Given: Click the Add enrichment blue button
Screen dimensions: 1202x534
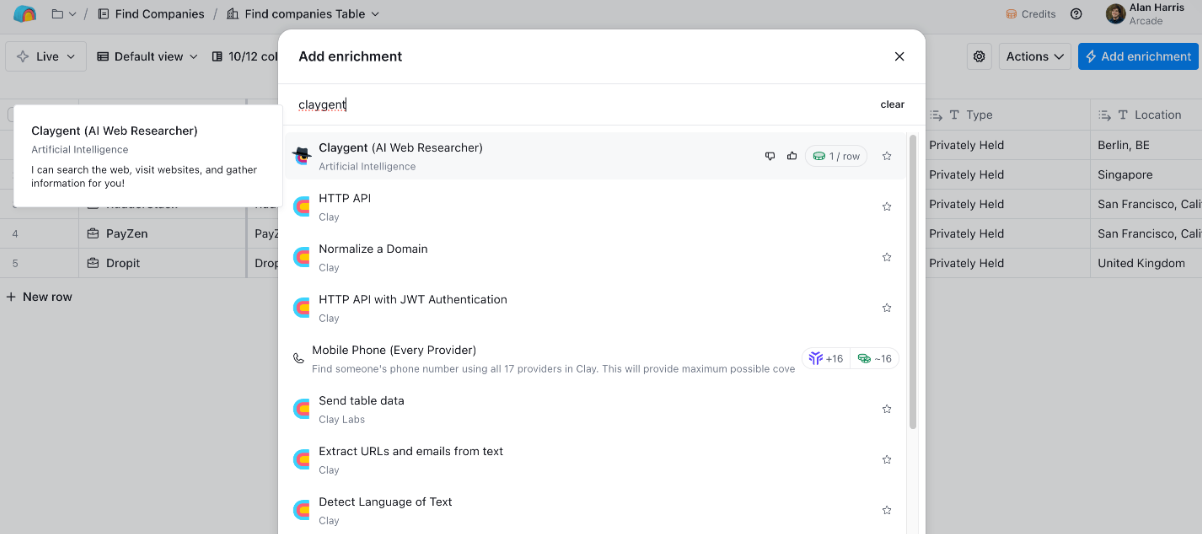Looking at the screenshot, I should pos(1138,57).
